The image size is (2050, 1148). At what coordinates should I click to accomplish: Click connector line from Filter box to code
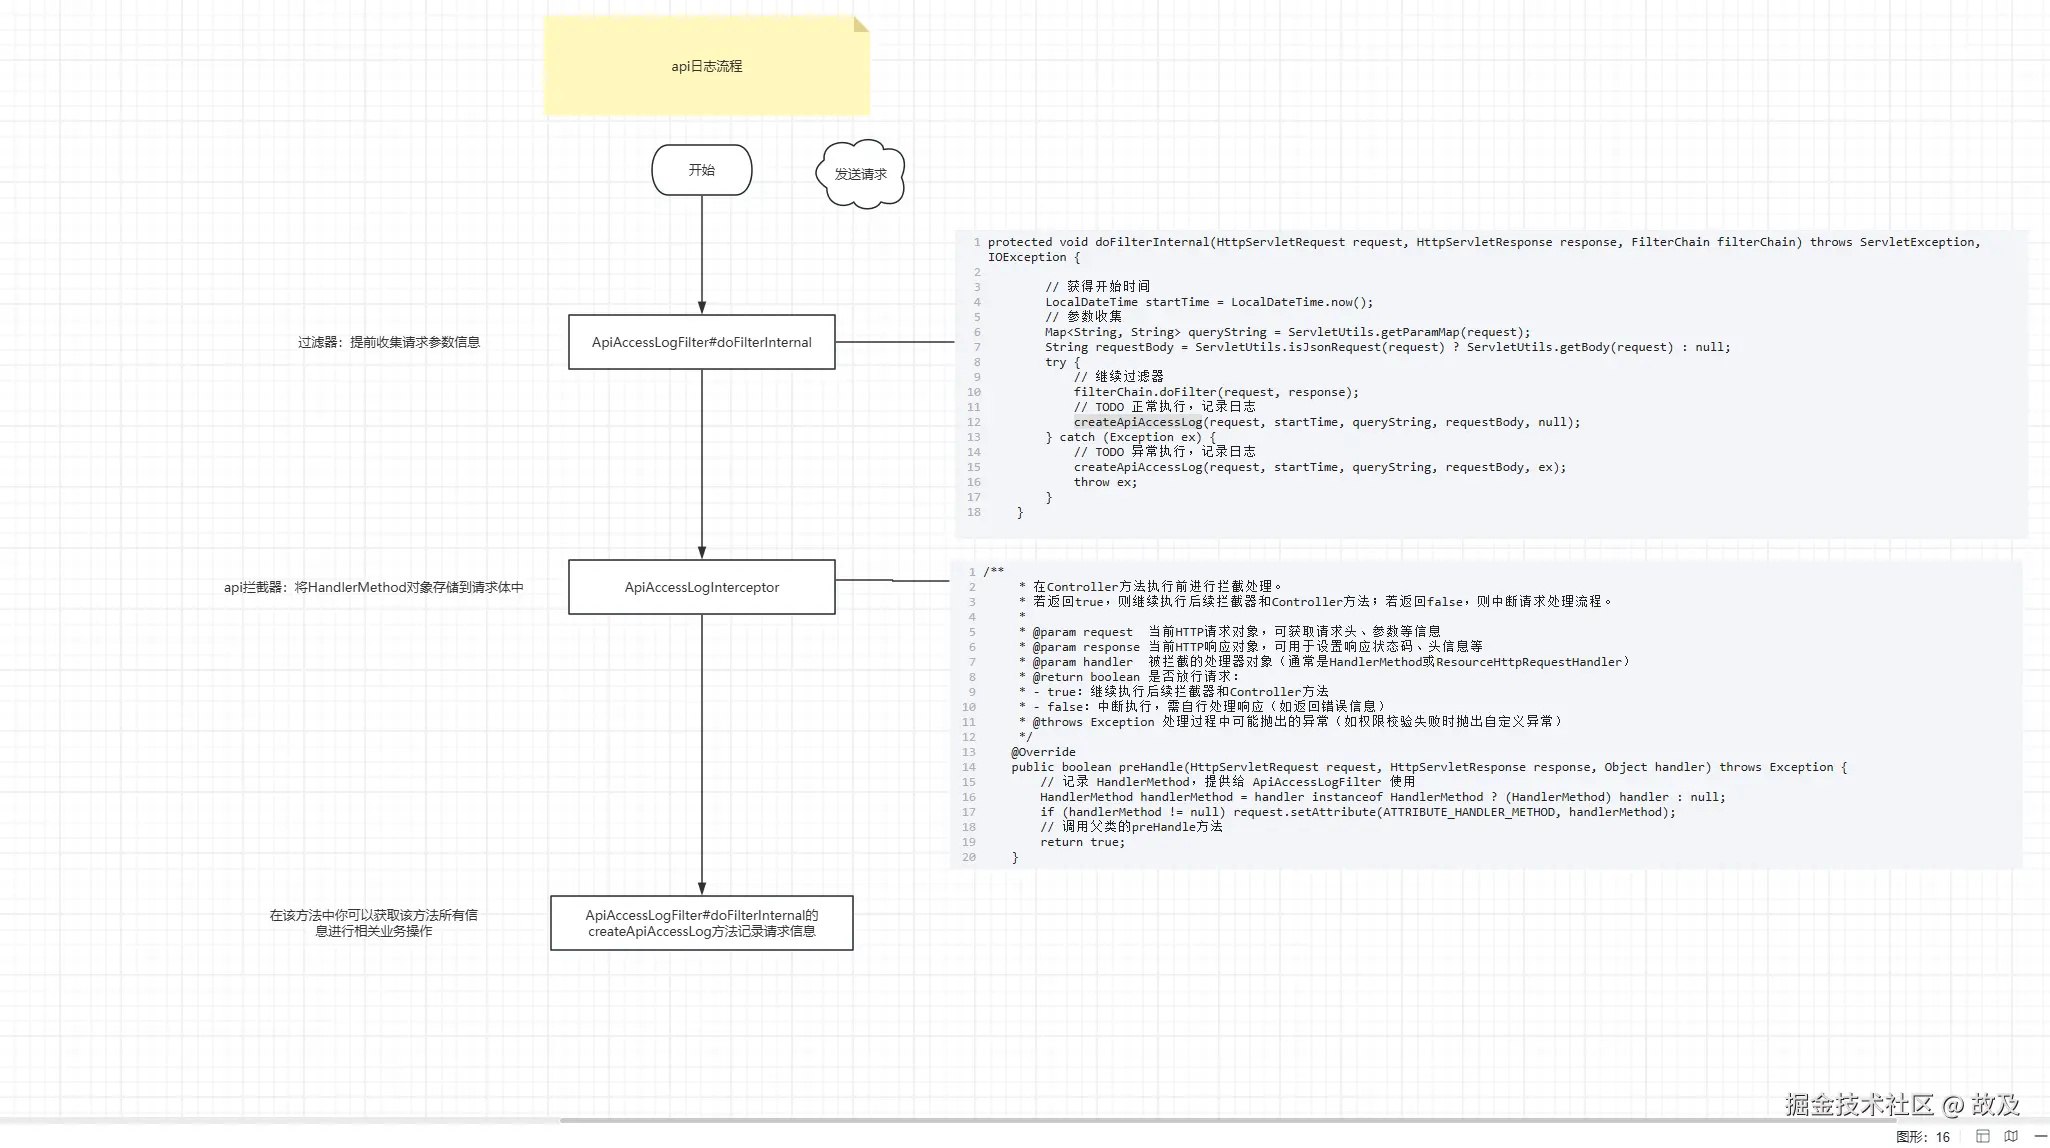pos(895,342)
